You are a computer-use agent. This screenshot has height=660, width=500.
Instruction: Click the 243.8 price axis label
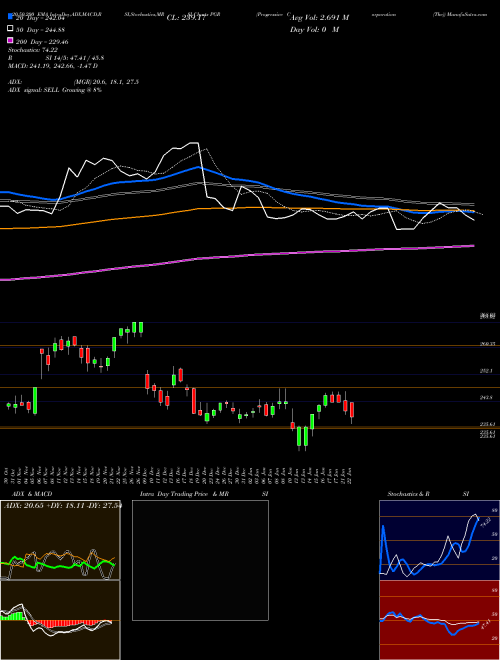[x=486, y=397]
